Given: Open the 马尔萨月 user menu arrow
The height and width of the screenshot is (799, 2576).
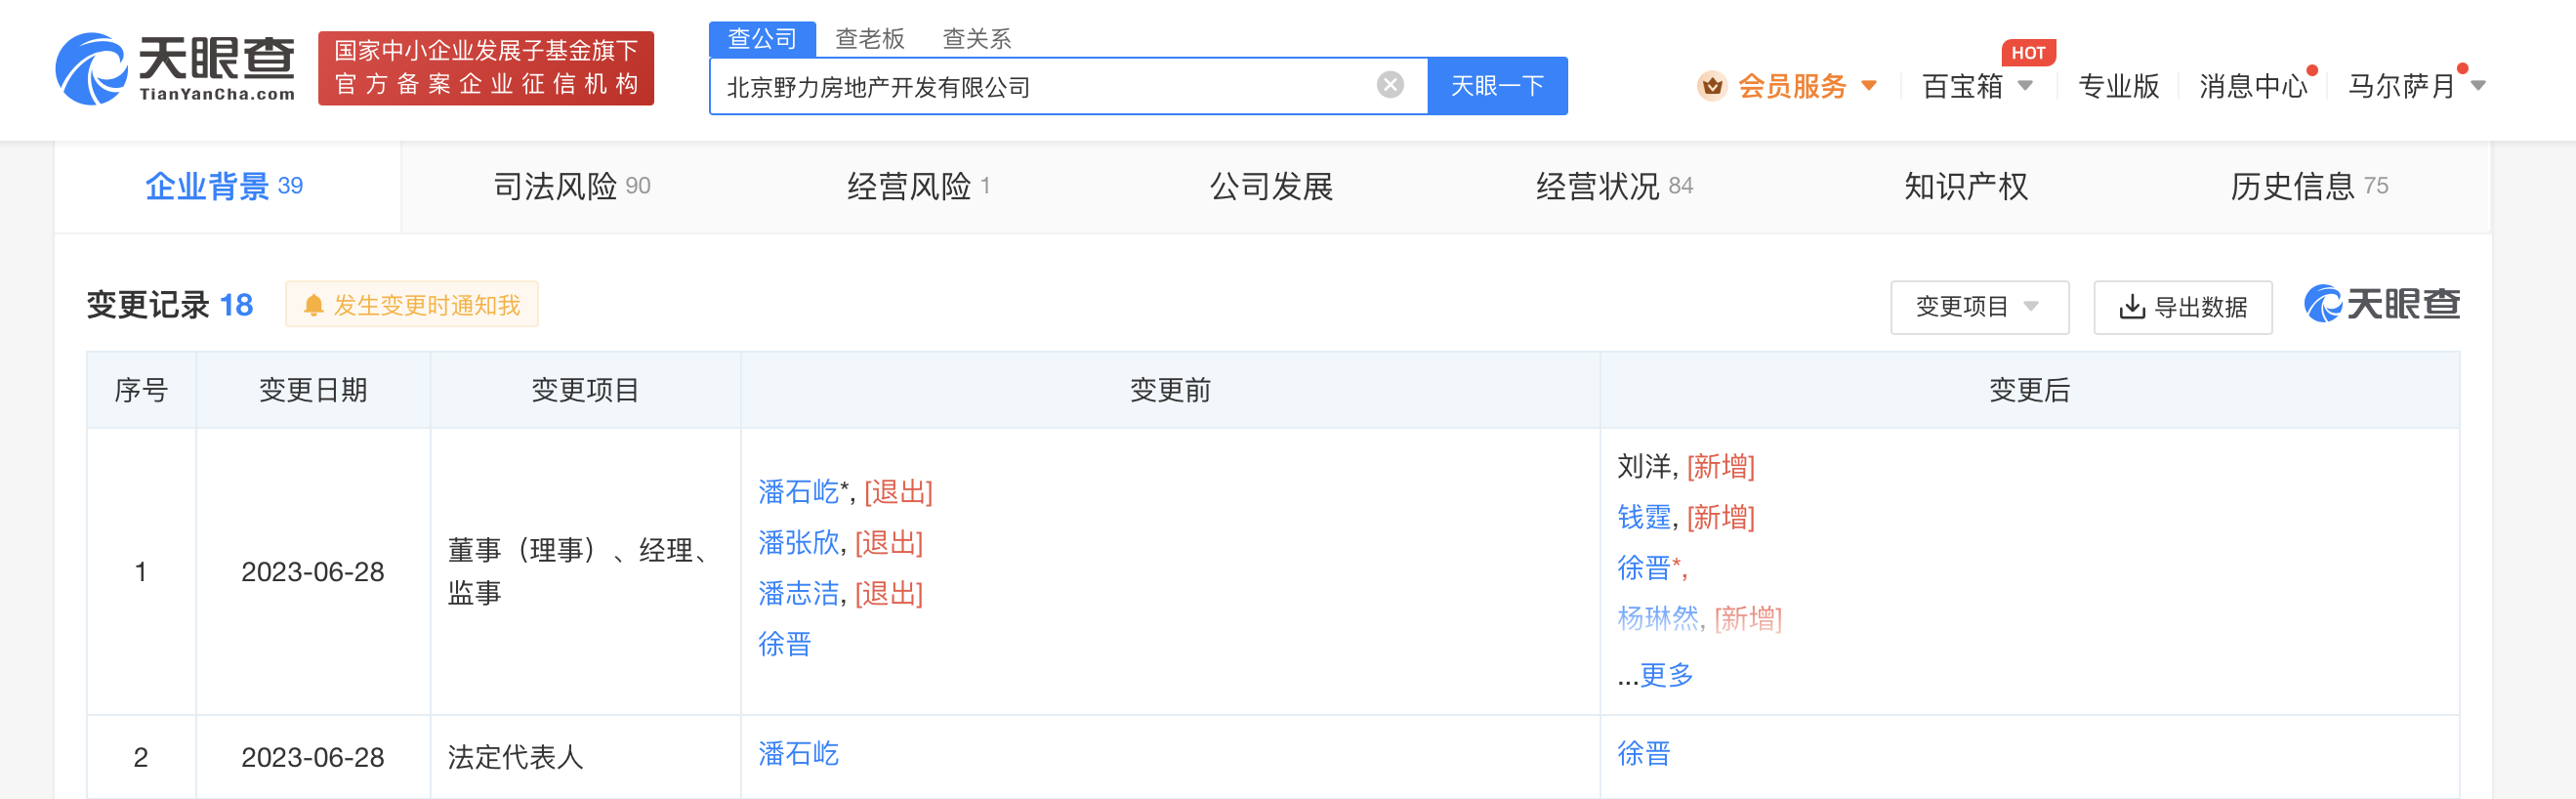Looking at the screenshot, I should tap(2478, 86).
